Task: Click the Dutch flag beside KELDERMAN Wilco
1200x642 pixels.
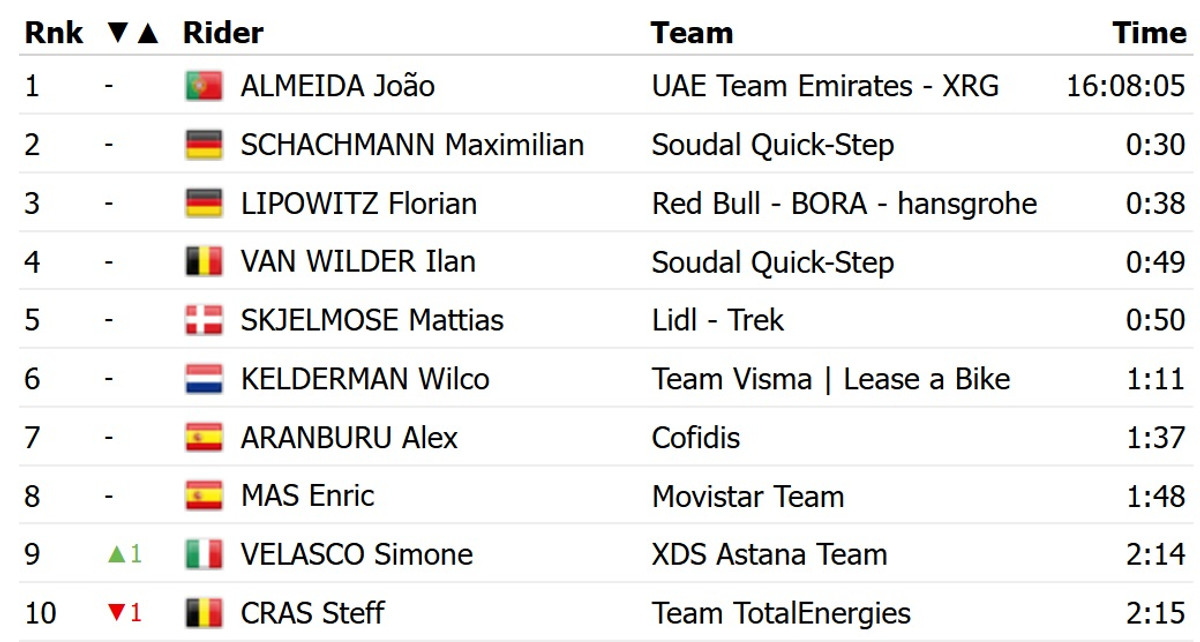Action: (204, 380)
